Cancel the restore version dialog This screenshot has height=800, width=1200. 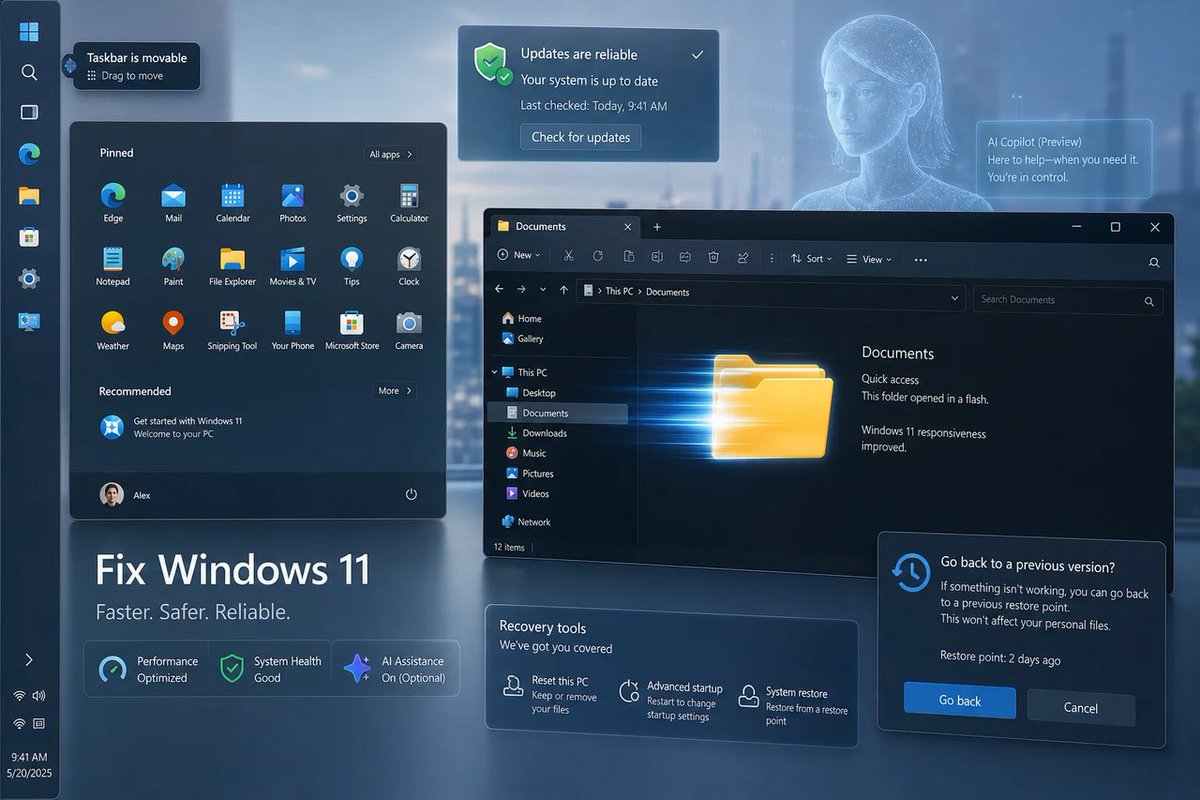pos(1081,707)
